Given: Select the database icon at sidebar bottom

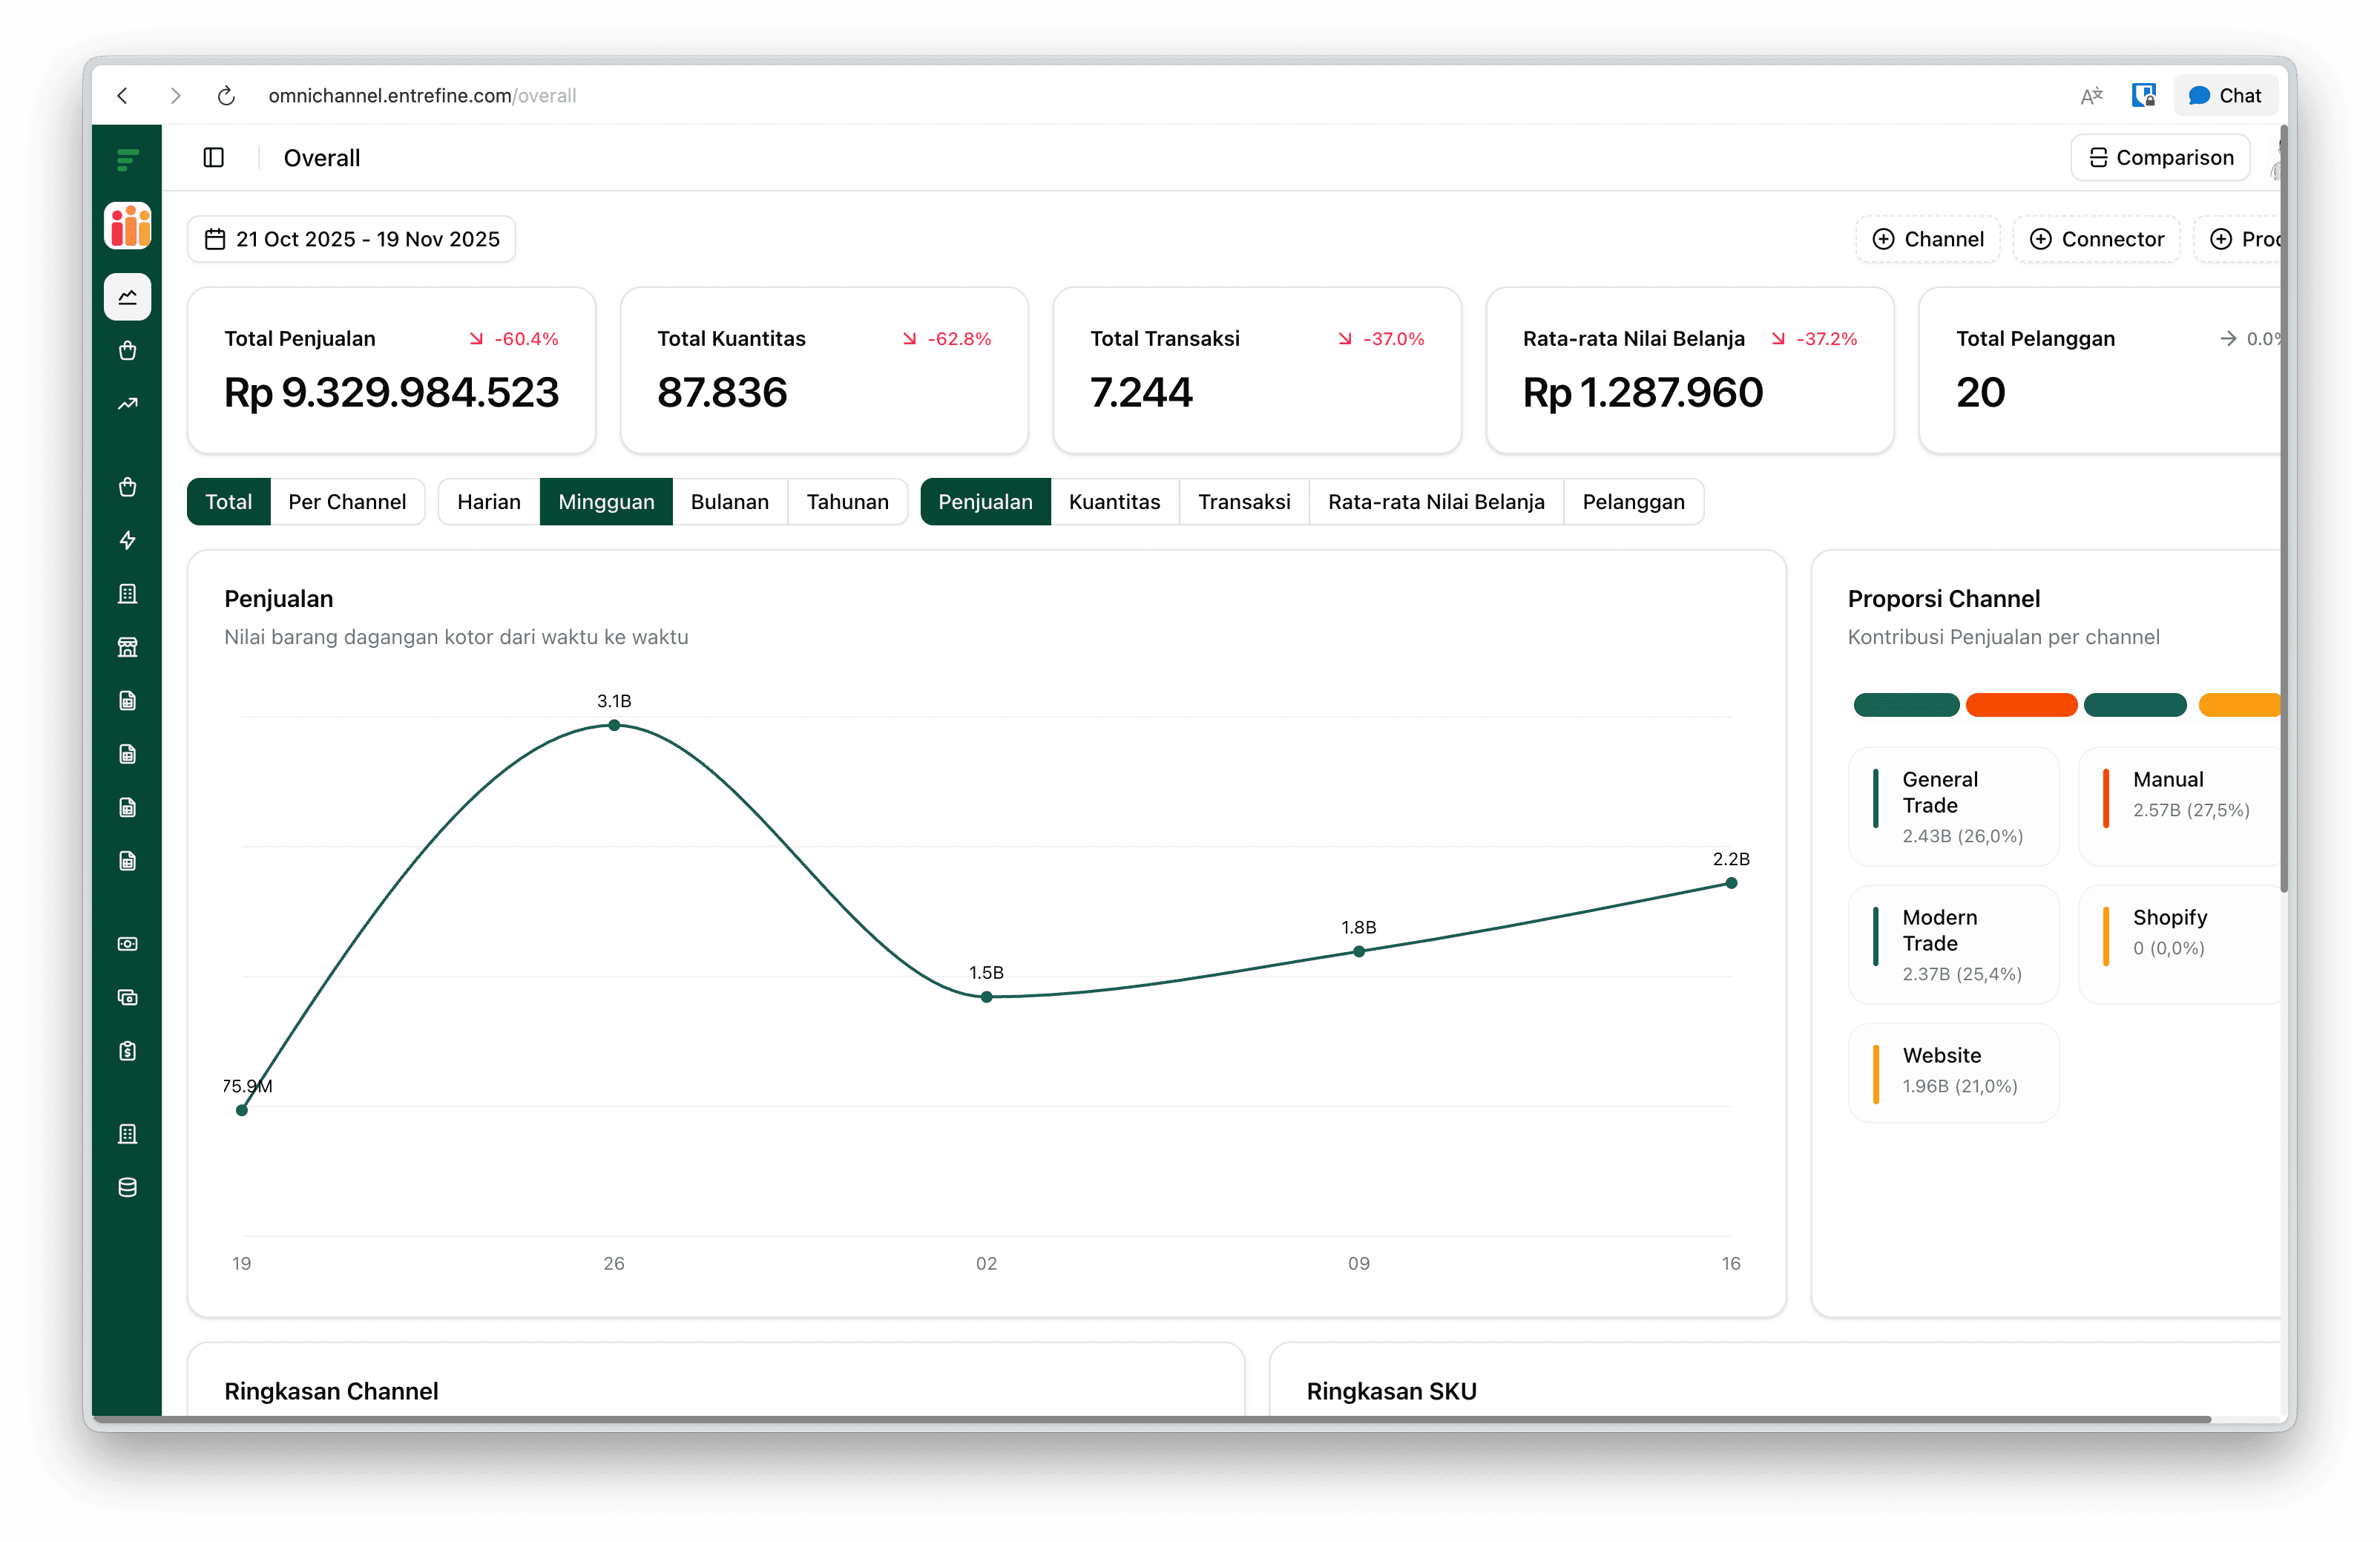Looking at the screenshot, I should [127, 1188].
